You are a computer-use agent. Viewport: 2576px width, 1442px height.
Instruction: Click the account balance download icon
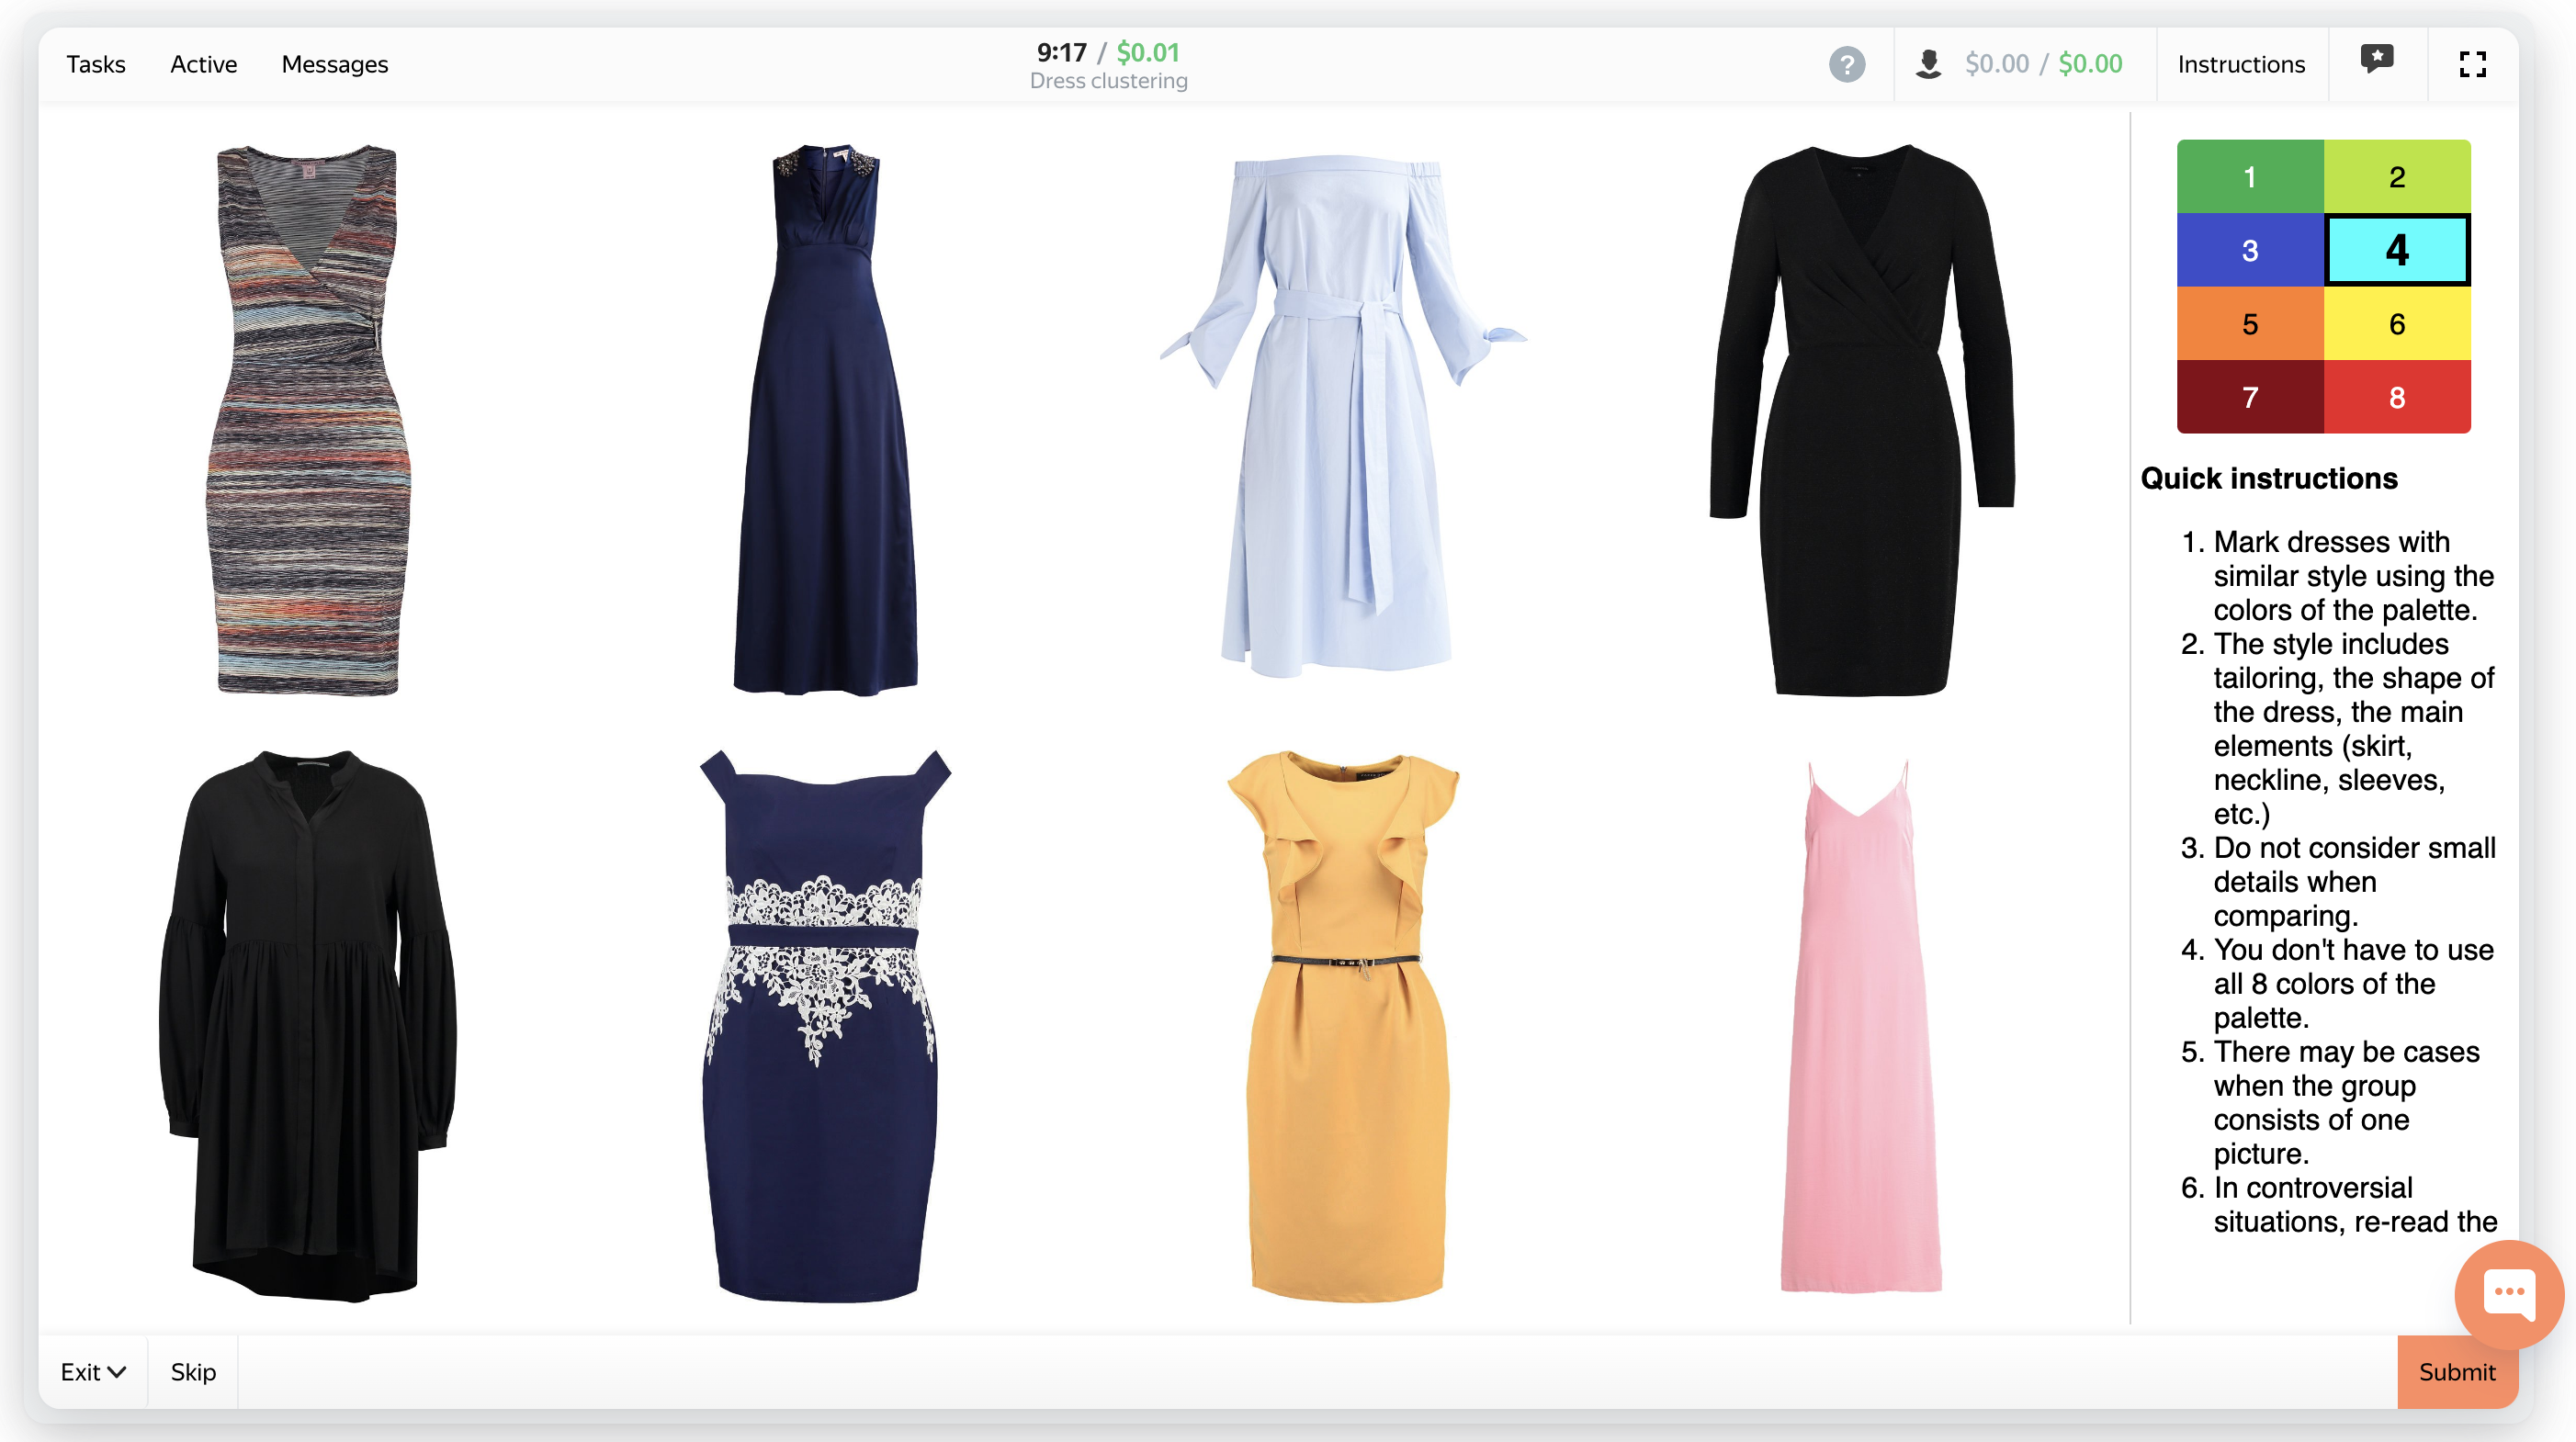pos(1928,65)
